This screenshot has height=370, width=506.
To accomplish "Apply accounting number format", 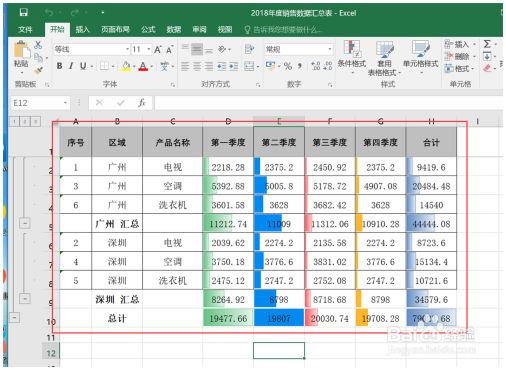I will click(x=270, y=66).
